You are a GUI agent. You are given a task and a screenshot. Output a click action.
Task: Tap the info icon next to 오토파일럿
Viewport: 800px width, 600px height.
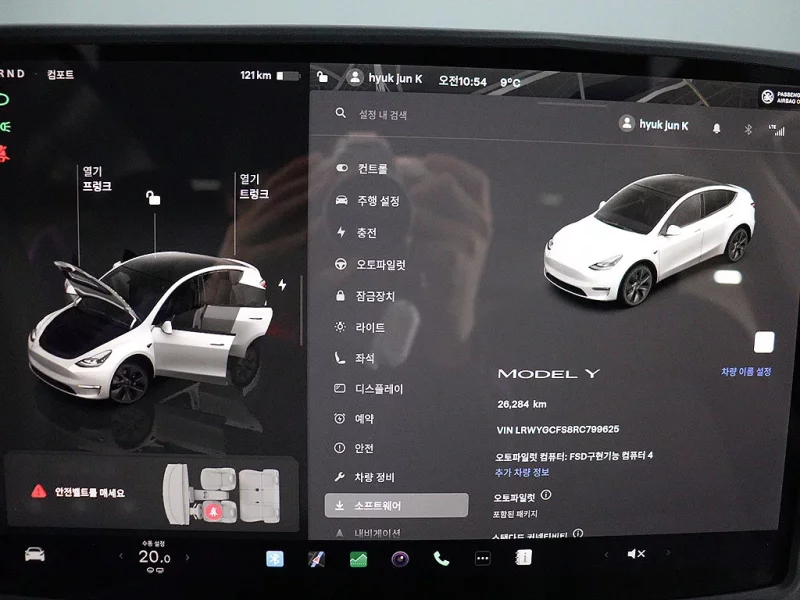(546, 495)
